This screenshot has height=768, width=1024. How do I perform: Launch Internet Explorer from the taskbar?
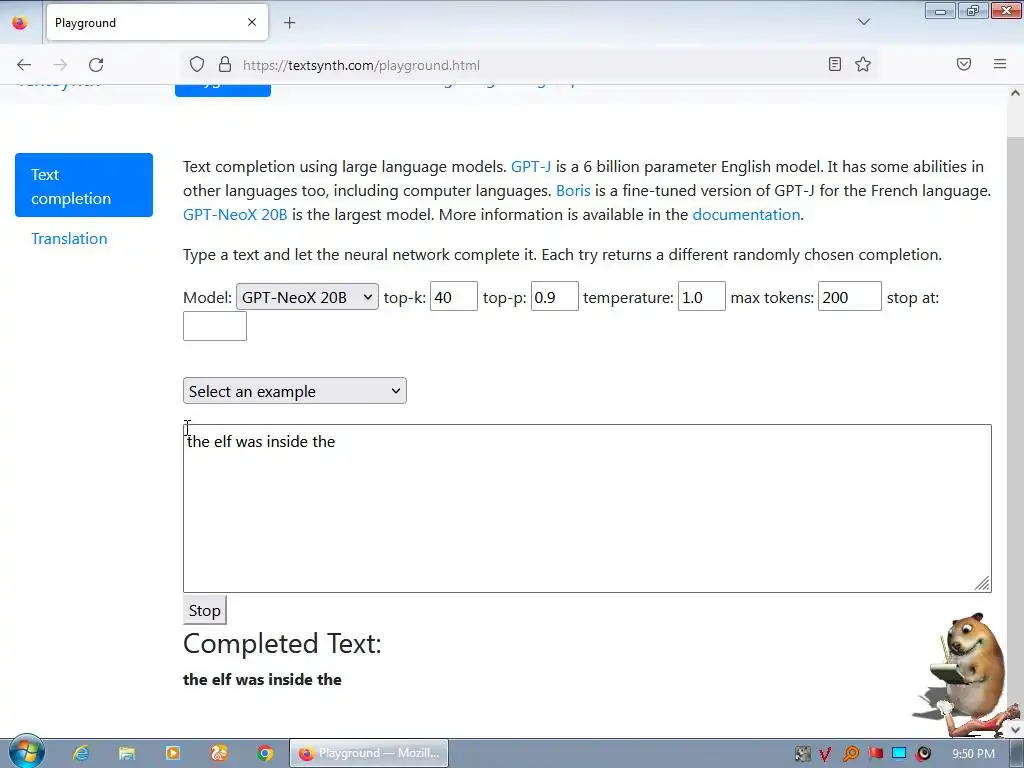(81, 753)
